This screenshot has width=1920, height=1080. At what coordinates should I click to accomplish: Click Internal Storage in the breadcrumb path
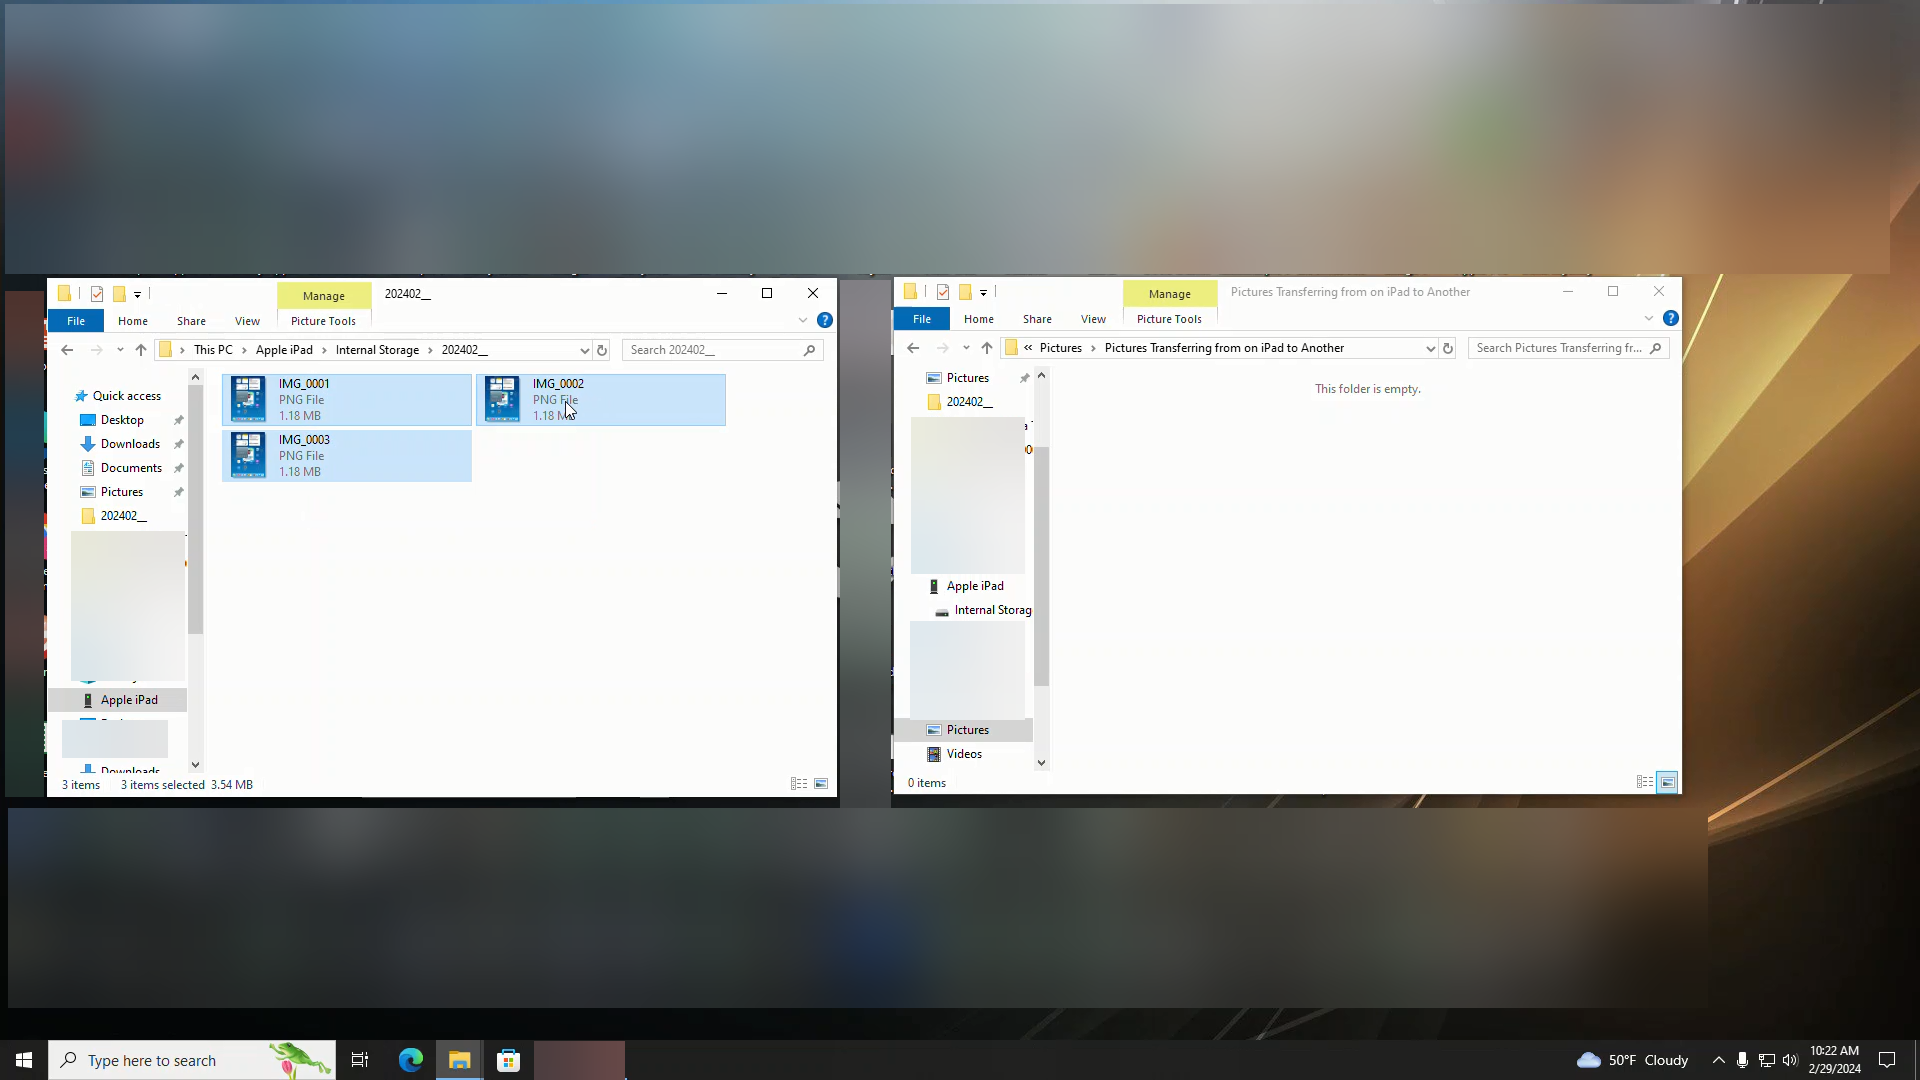(377, 350)
